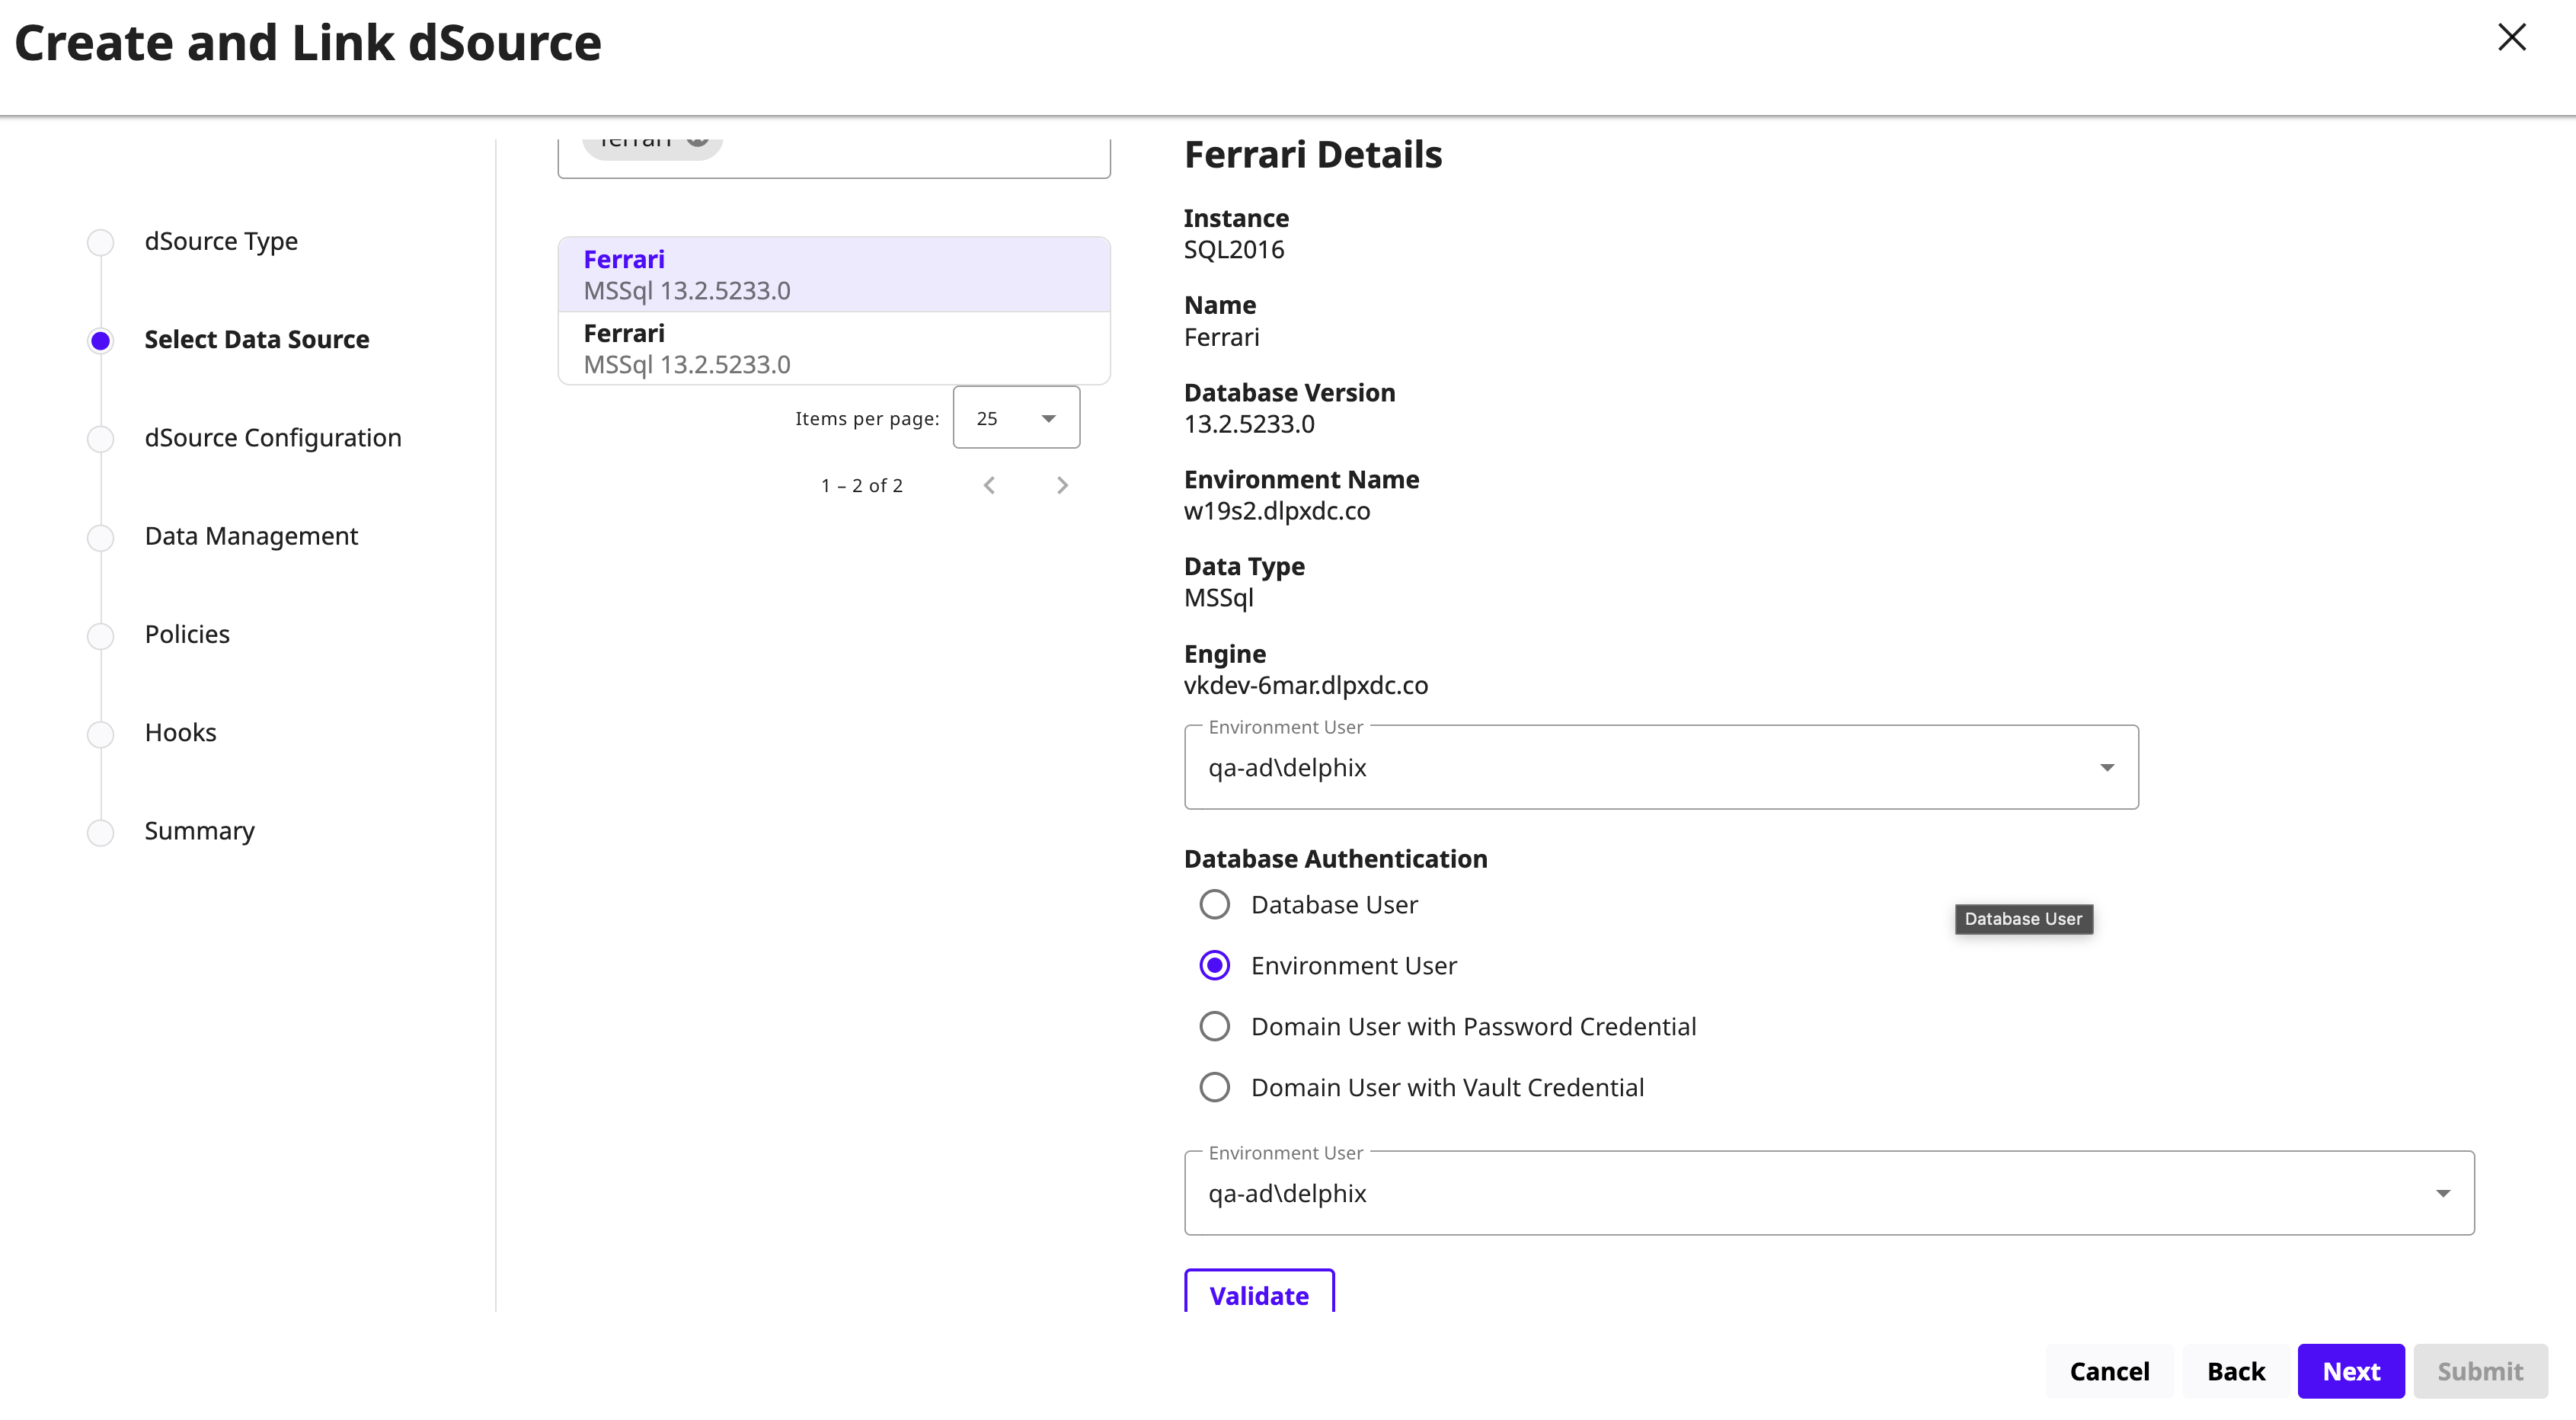Viewport: 2576px width, 1420px height.
Task: Select the Database User radio option
Action: 1214,904
